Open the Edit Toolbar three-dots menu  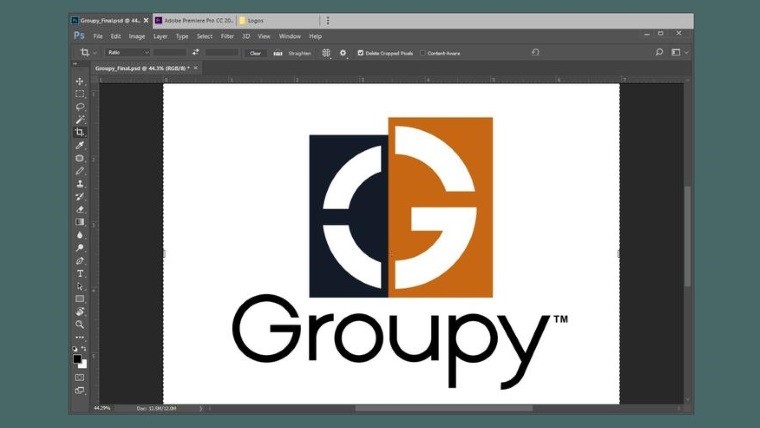[80, 337]
